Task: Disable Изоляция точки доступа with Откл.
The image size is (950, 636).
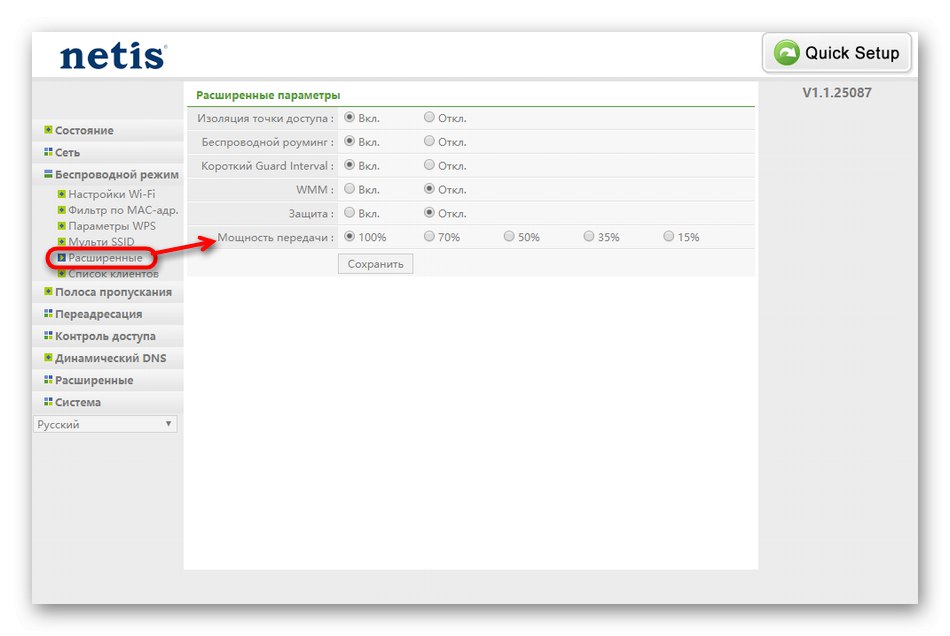Action: click(x=429, y=117)
